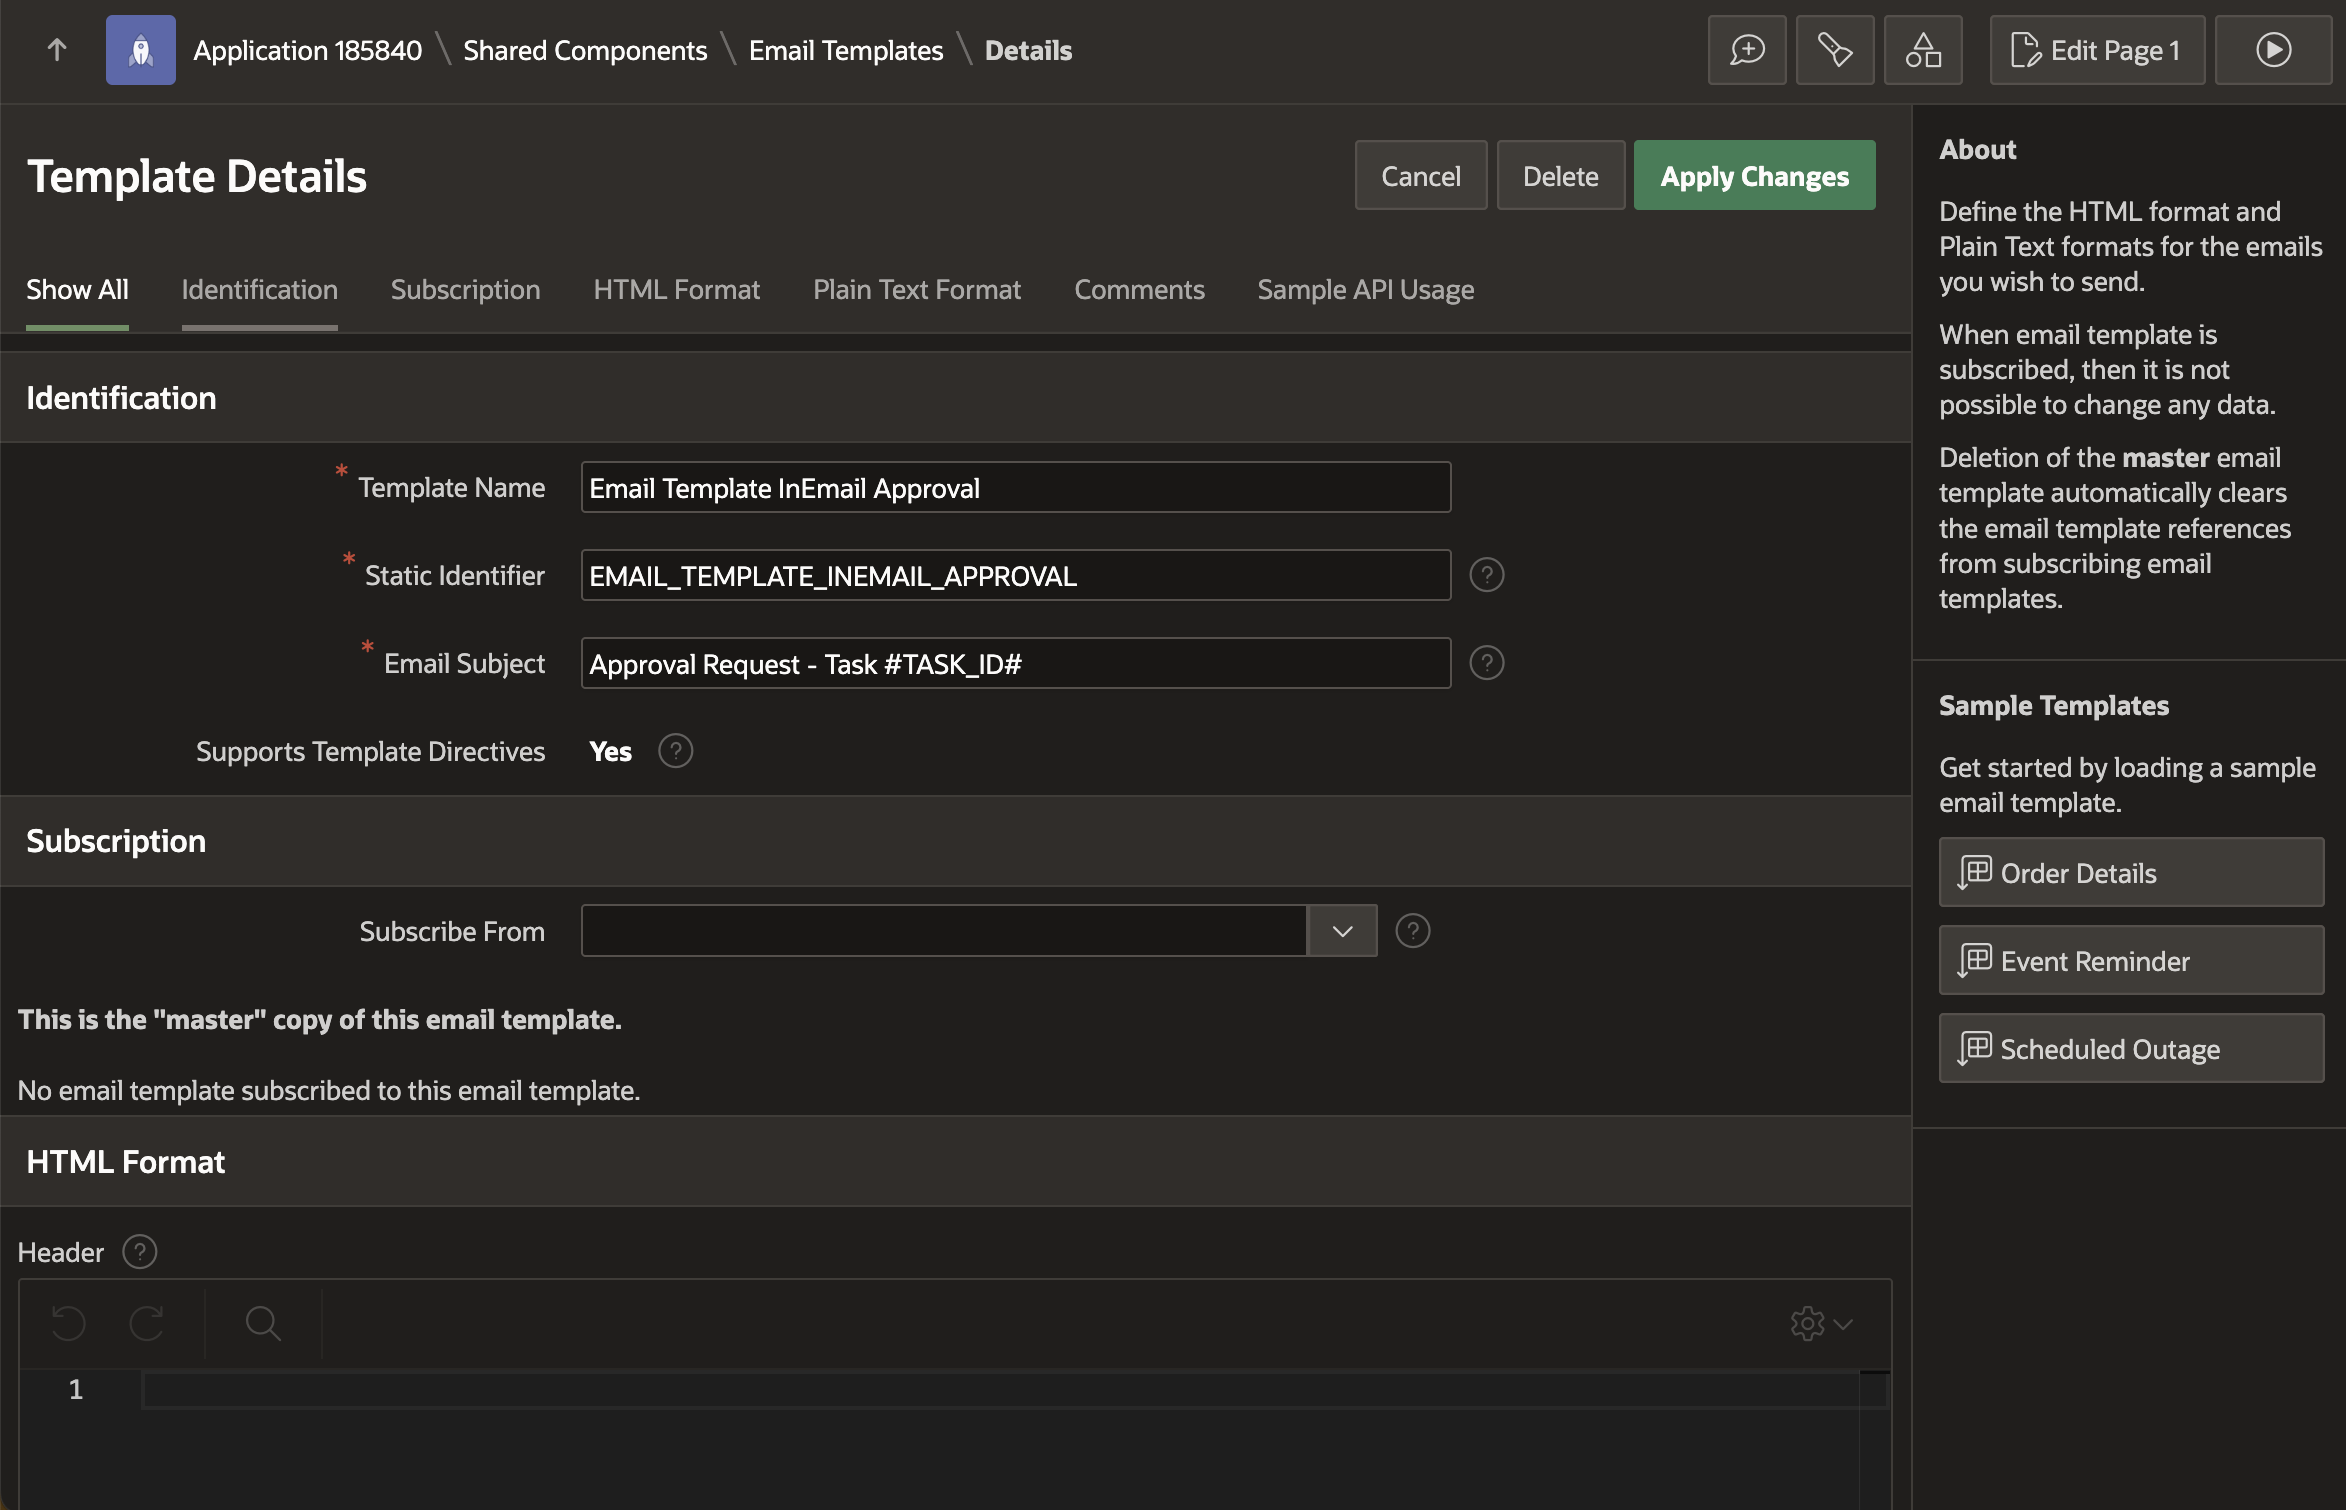2346x1510 pixels.
Task: Click the developer tools icon in header
Action: pyautogui.click(x=1834, y=50)
